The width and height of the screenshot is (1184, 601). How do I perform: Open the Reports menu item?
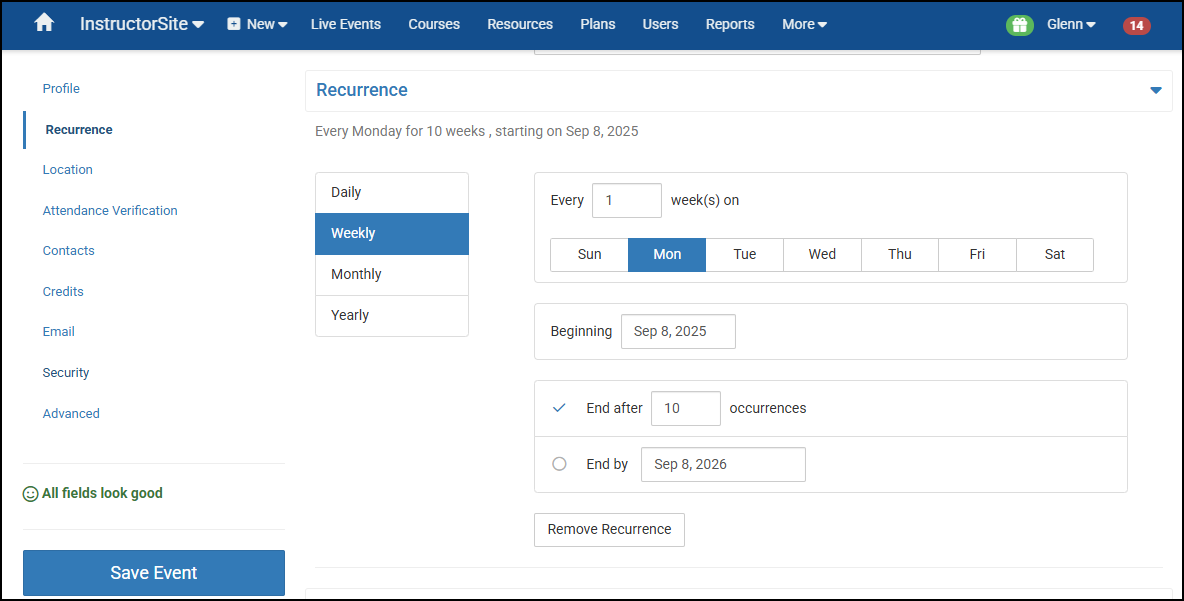point(730,24)
